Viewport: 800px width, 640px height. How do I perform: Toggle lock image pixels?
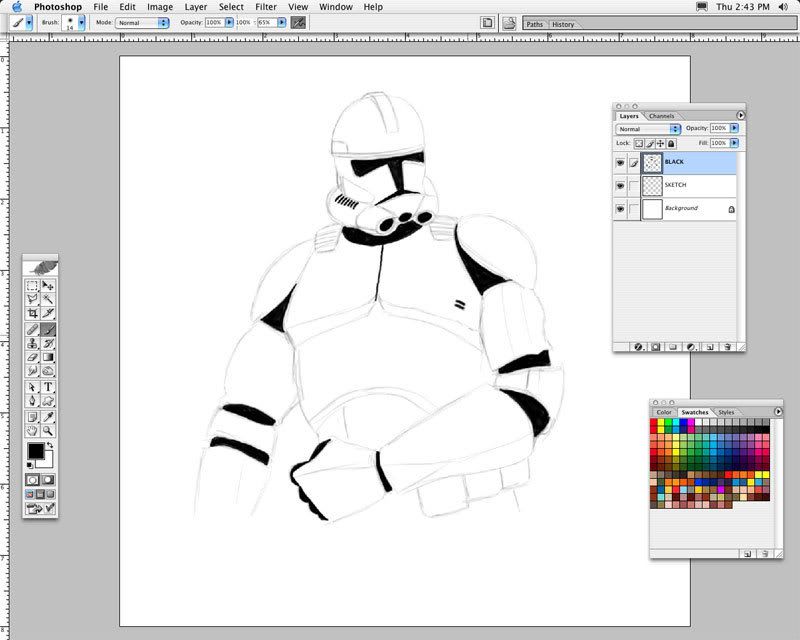pos(650,143)
